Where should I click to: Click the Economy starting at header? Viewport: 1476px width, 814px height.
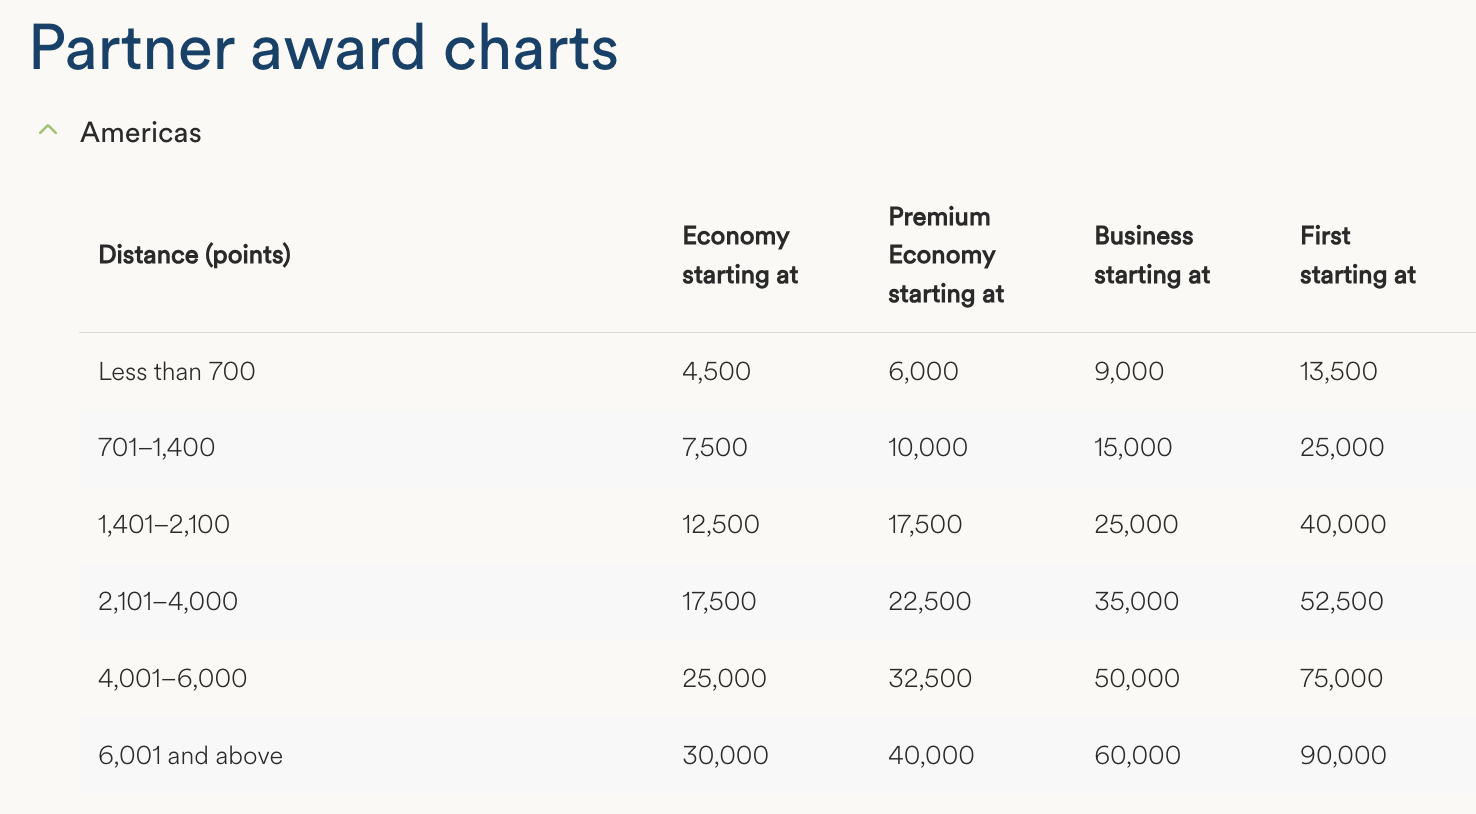point(739,255)
